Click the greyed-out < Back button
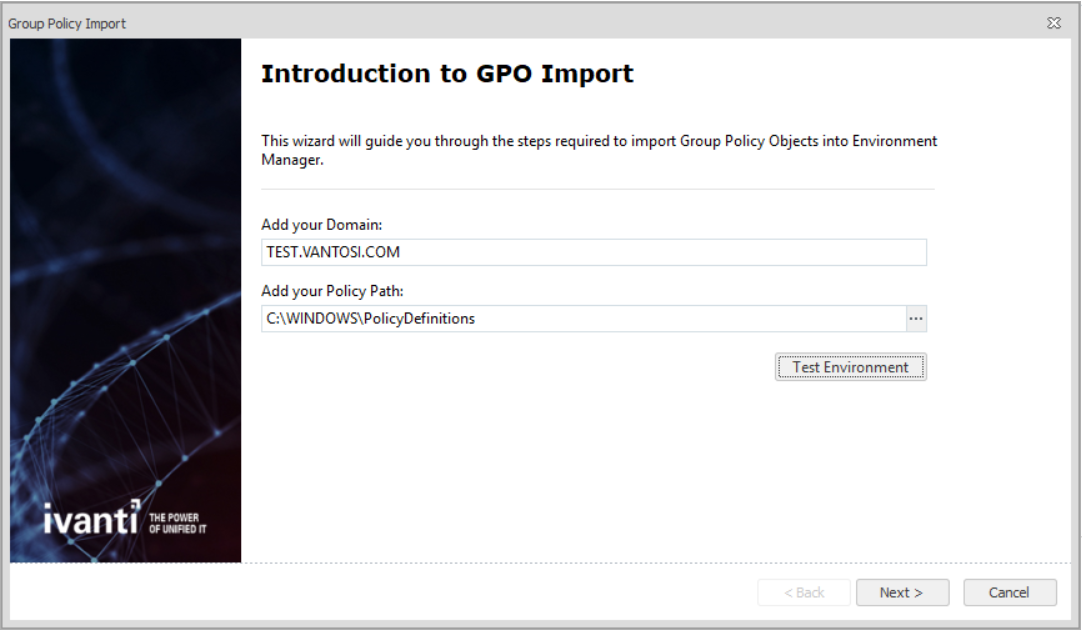Image resolution: width=1082 pixels, height=632 pixels. [x=804, y=592]
